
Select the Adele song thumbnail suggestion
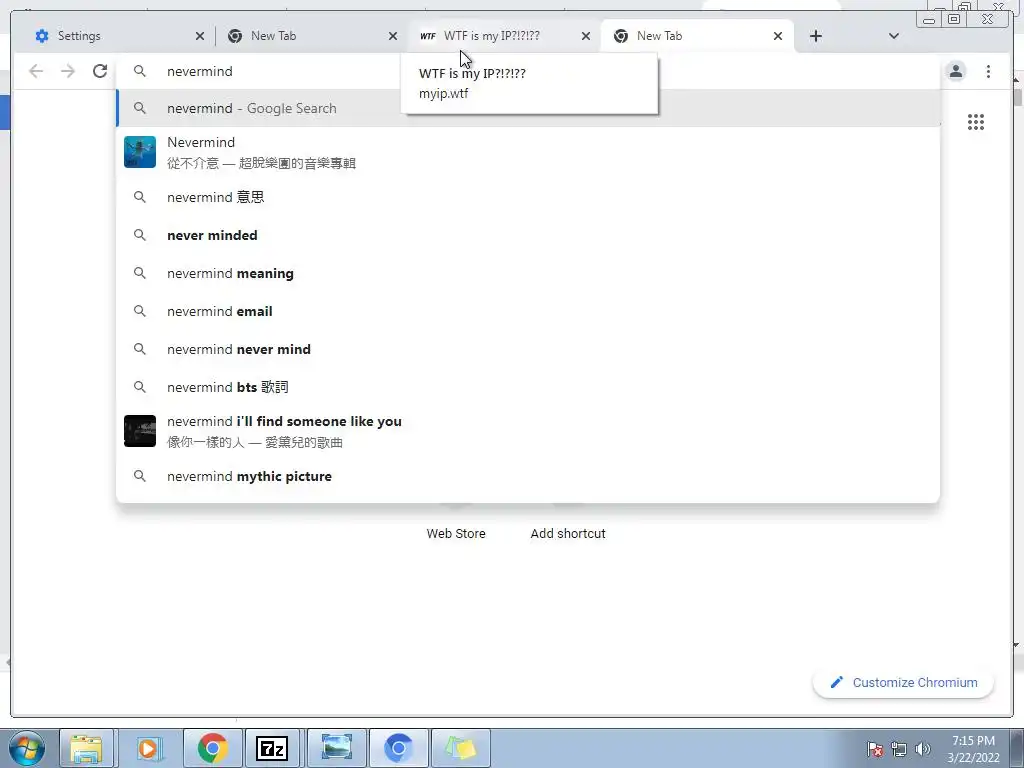140,431
